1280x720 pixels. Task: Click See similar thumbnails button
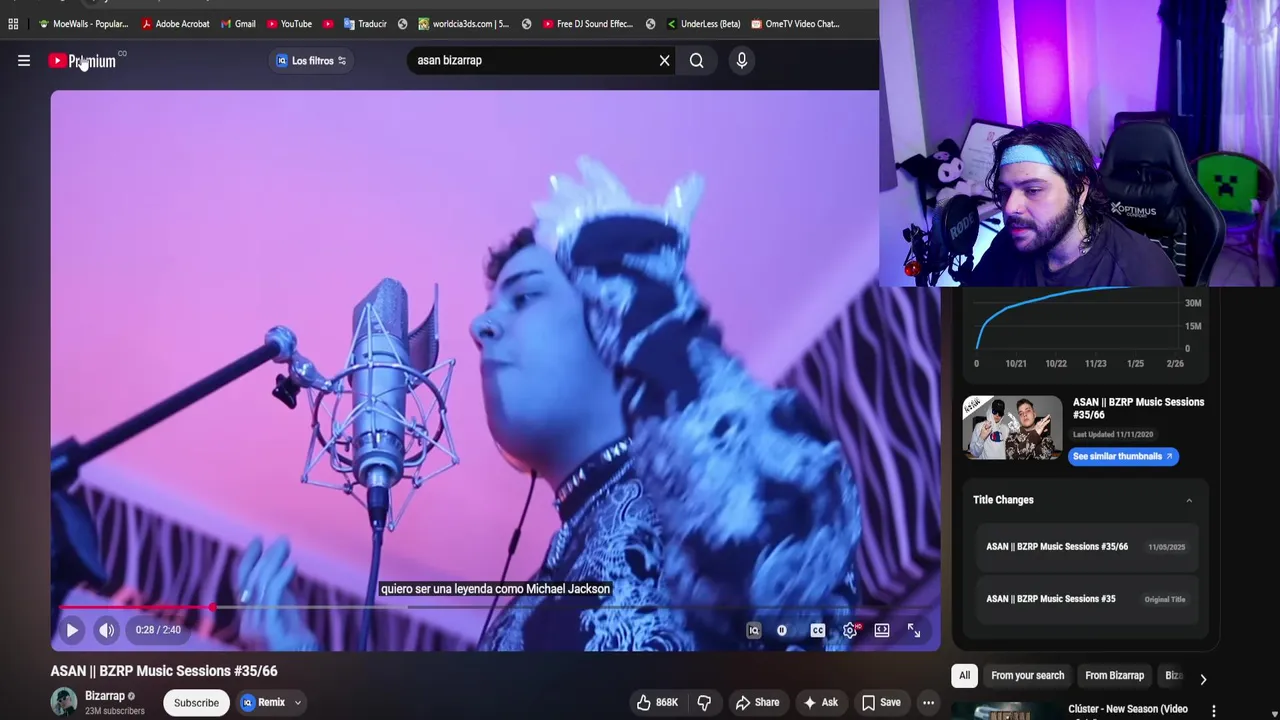pos(1123,456)
